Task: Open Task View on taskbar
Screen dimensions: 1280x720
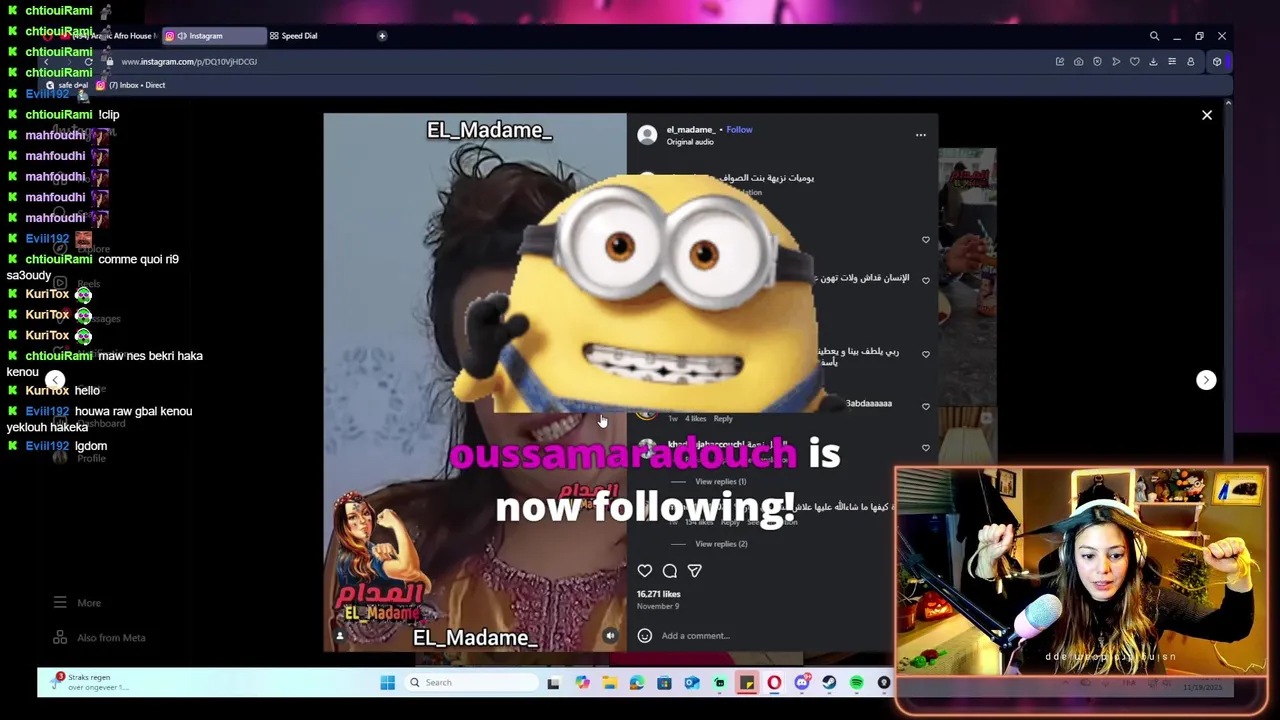Action: point(553,683)
